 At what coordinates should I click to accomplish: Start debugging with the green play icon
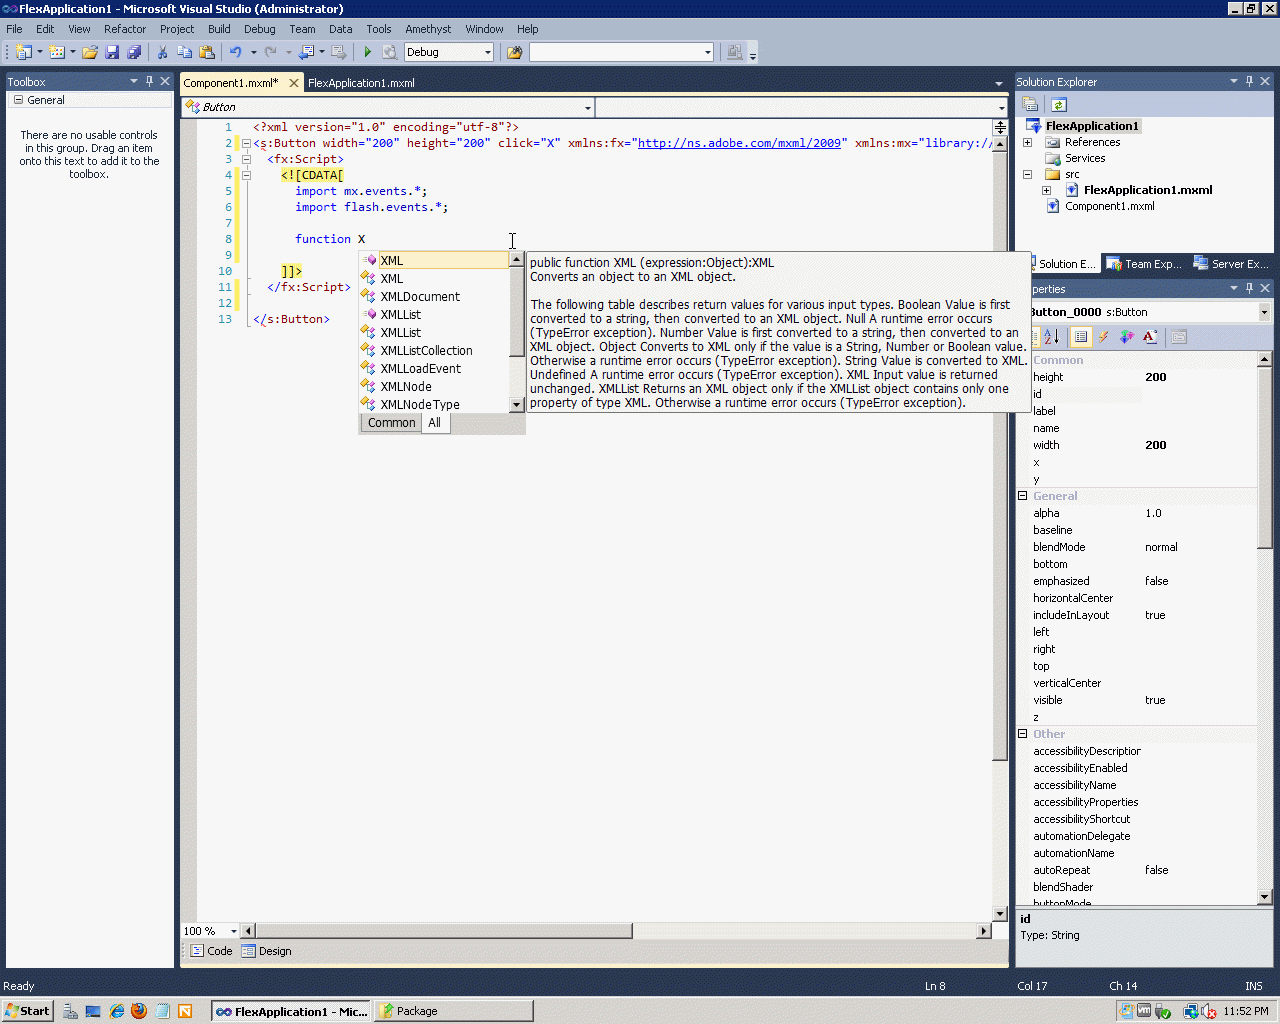tap(368, 52)
